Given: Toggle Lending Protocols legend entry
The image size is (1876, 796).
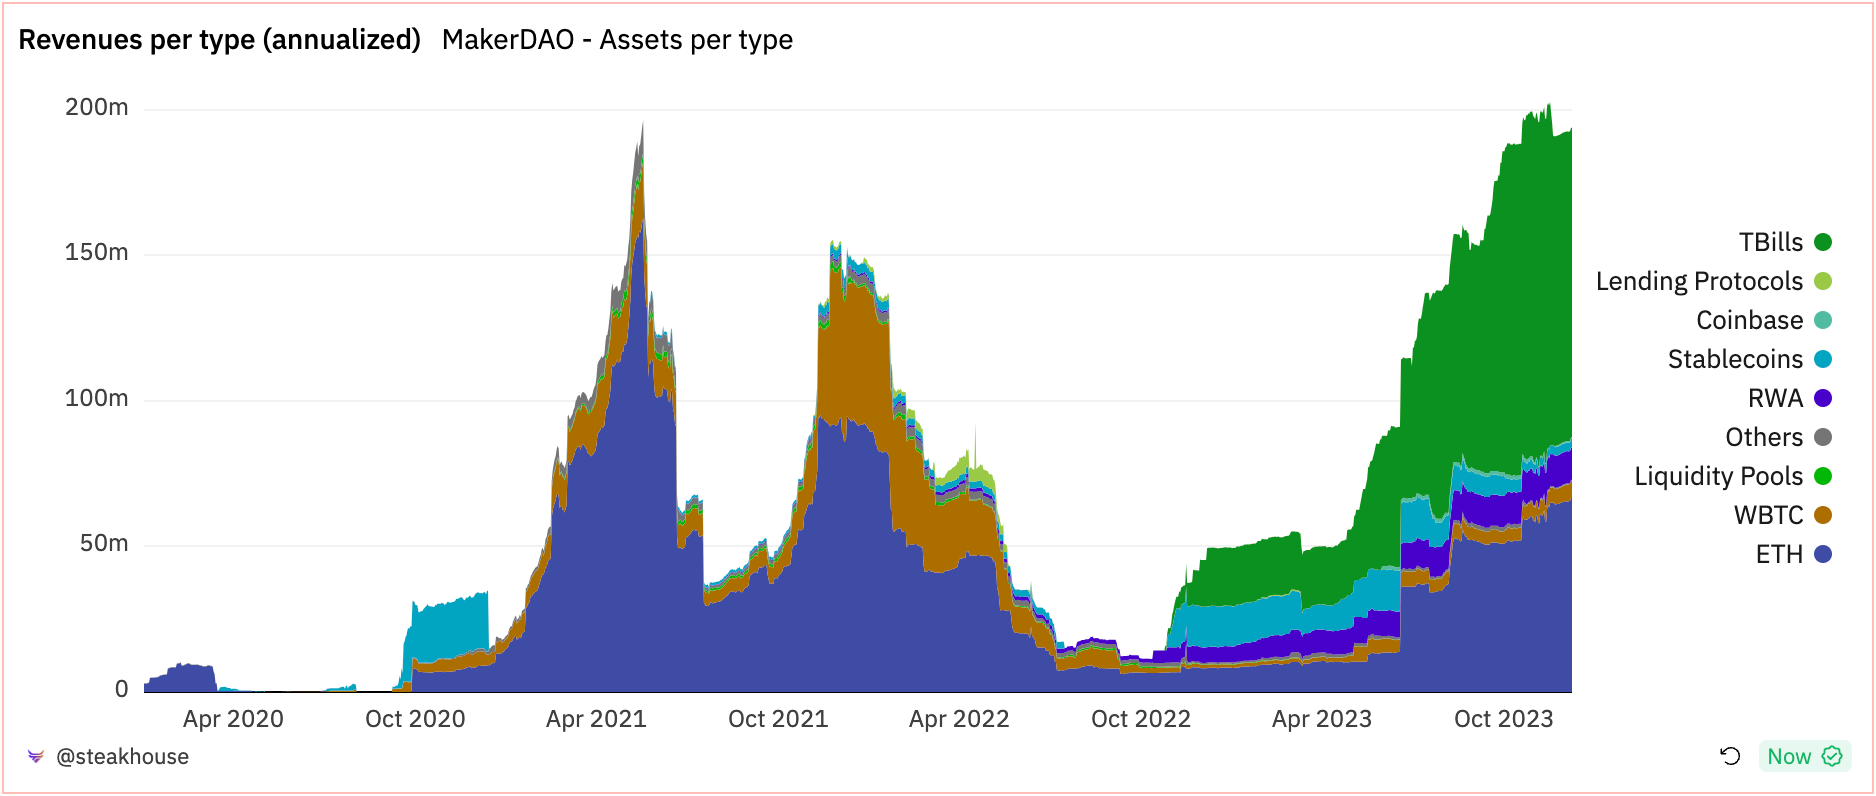Looking at the screenshot, I should (x=1714, y=281).
